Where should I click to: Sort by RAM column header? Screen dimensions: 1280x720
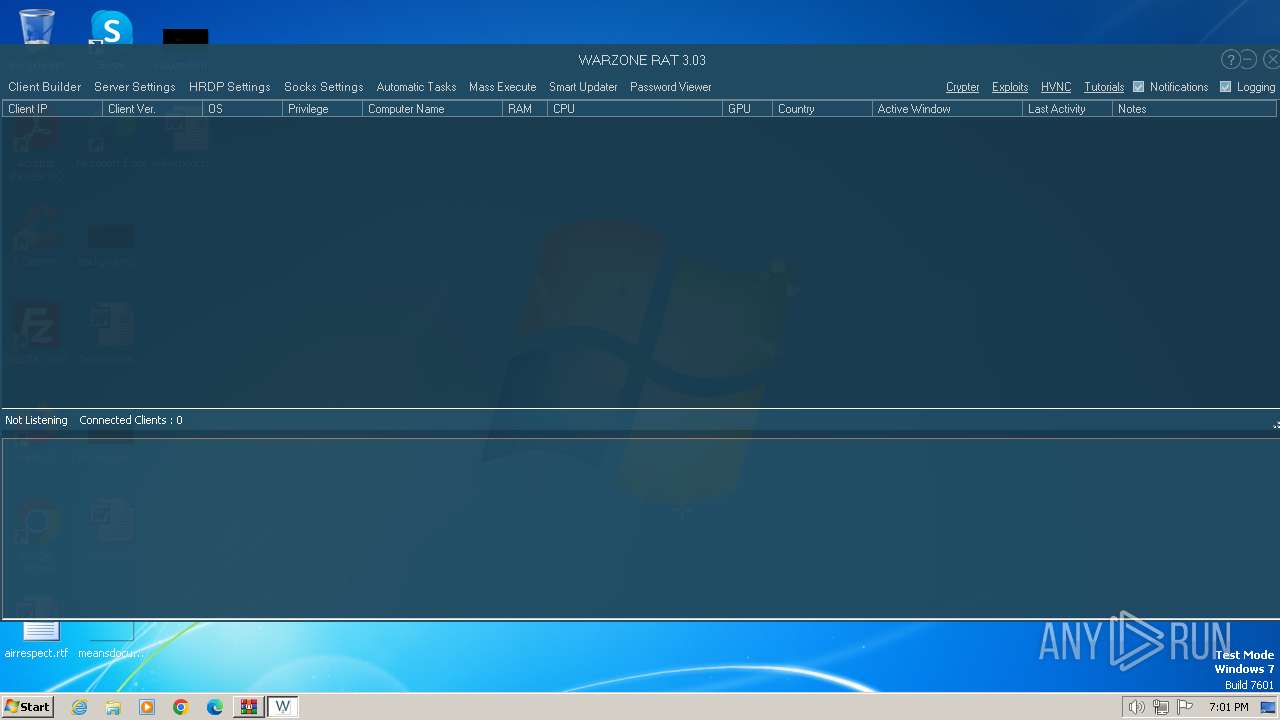[525, 109]
